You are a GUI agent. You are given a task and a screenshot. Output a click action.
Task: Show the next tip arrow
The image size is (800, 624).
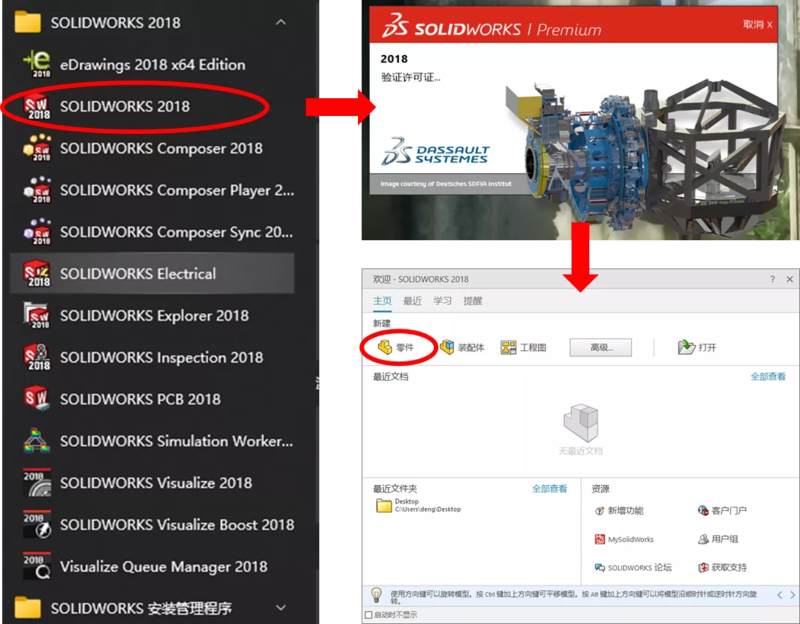point(792,595)
